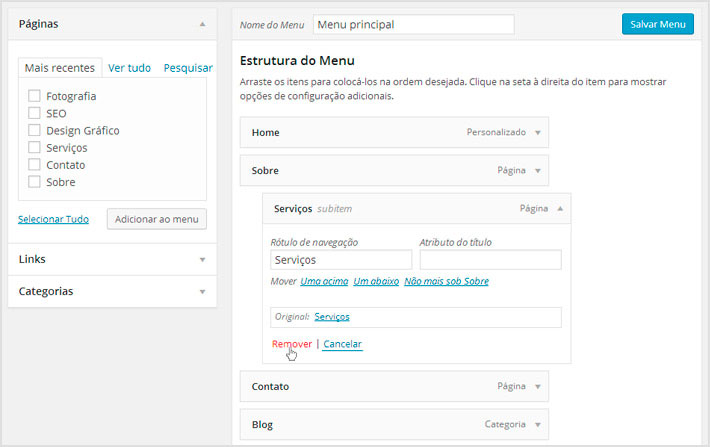Focus the Nome do Menu field

(414, 24)
